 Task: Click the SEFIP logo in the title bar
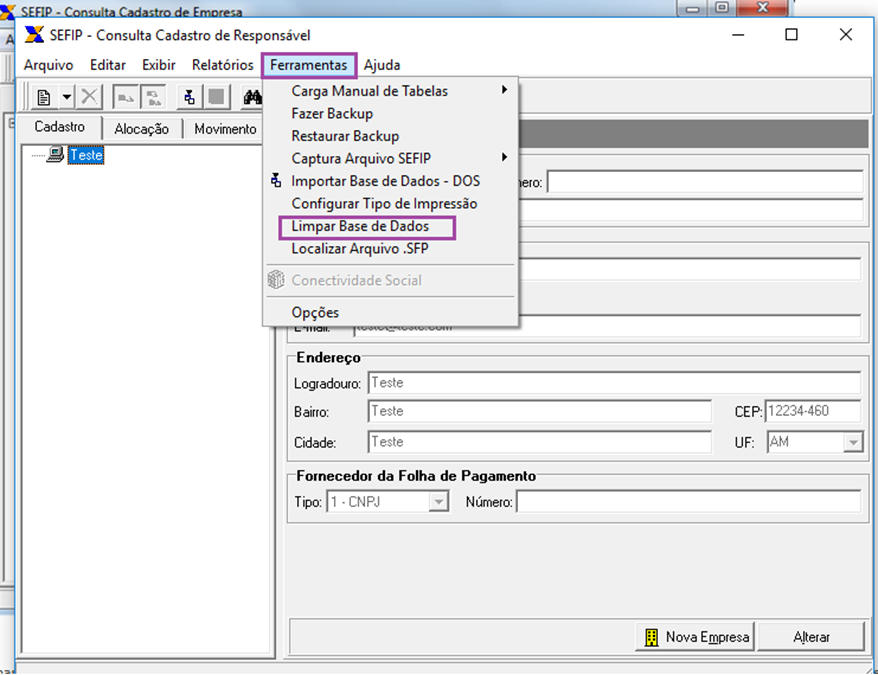pos(35,35)
